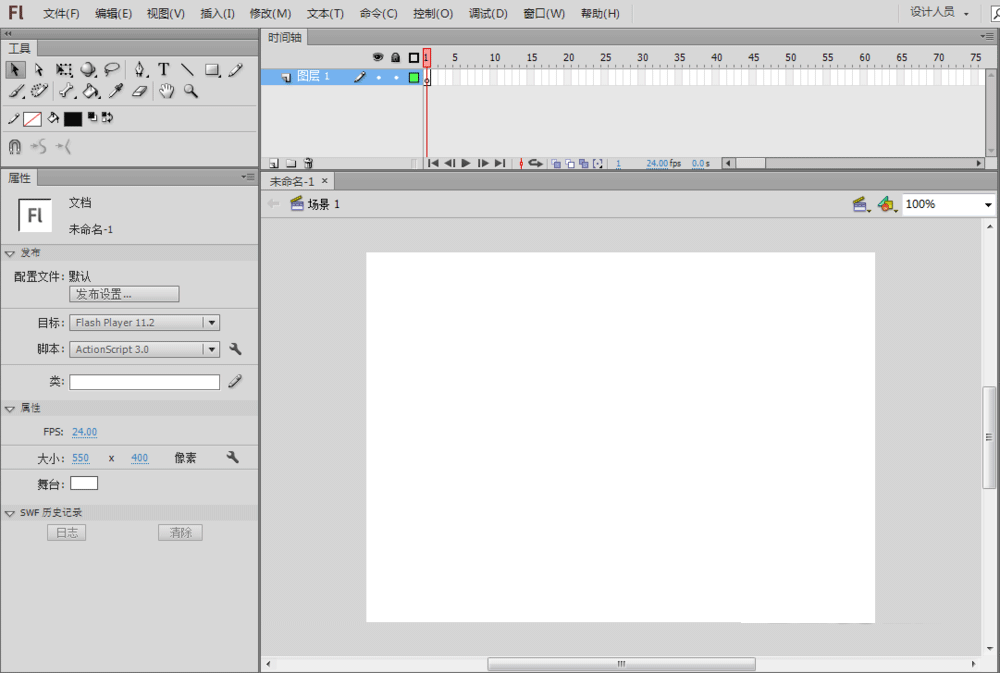The width and height of the screenshot is (1000, 673).
Task: Open the 时间轴 panel options menu
Action: 987,36
